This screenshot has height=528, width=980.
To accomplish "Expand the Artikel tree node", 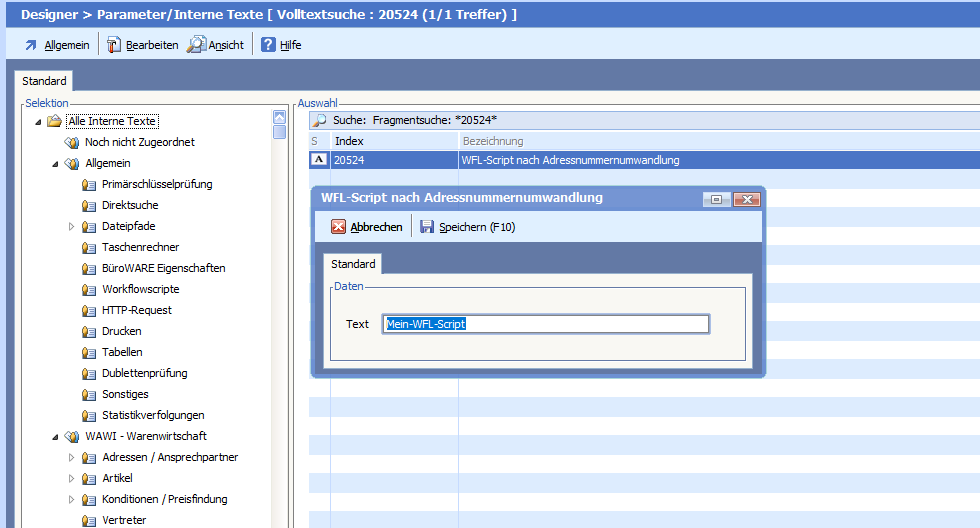I will (x=71, y=479).
